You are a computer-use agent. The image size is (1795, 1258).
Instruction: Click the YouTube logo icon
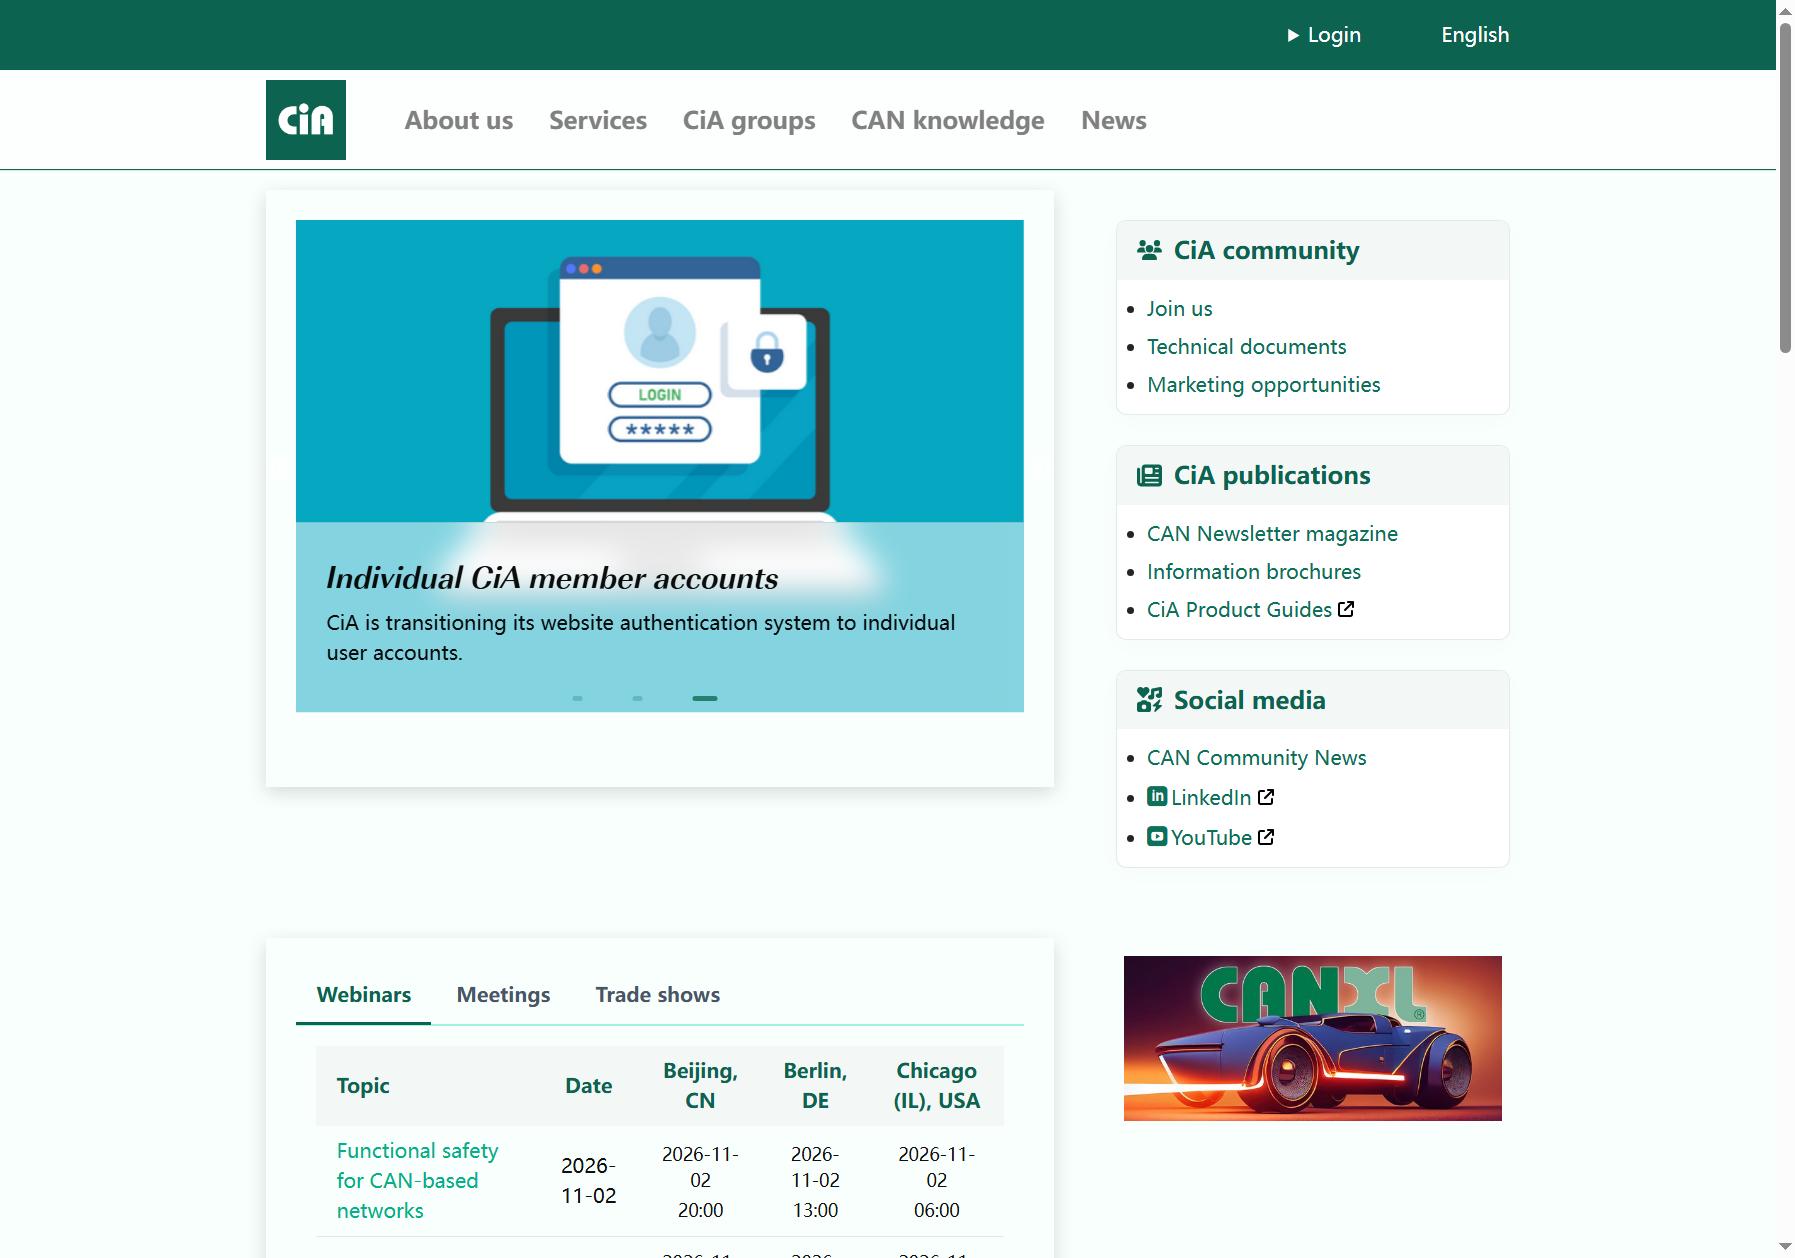[x=1157, y=836]
